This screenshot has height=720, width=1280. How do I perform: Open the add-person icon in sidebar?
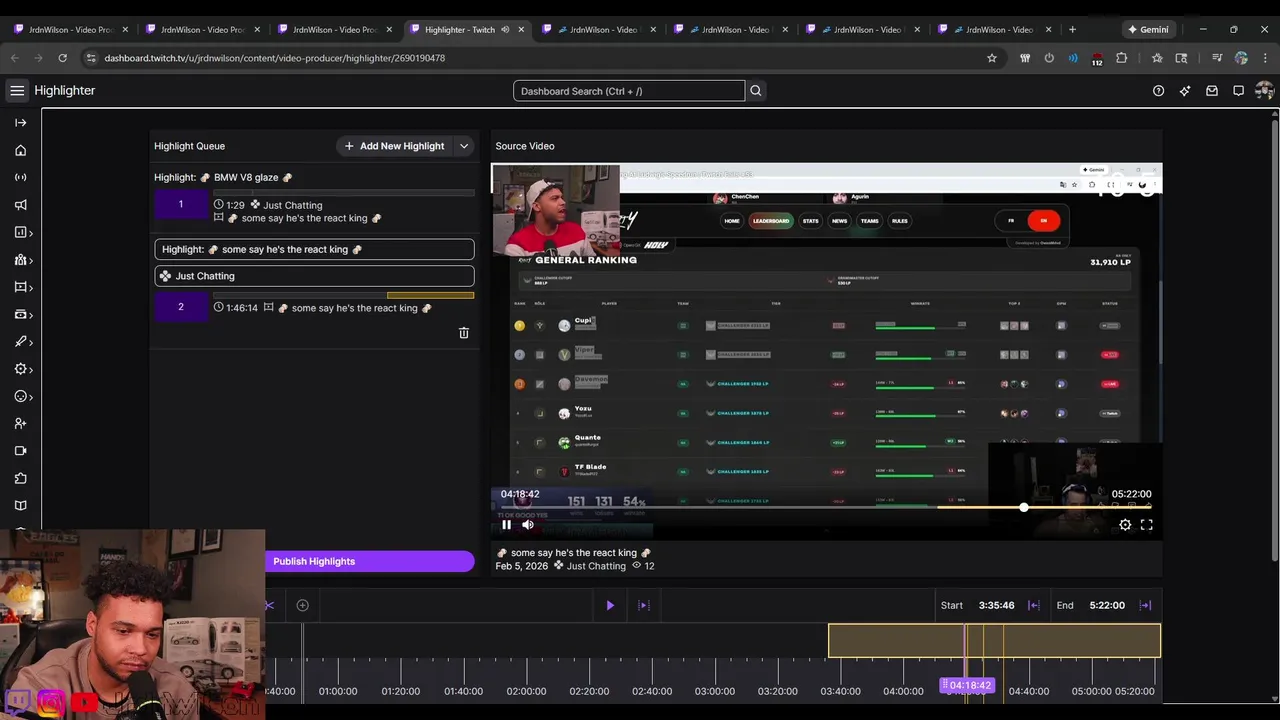20,424
